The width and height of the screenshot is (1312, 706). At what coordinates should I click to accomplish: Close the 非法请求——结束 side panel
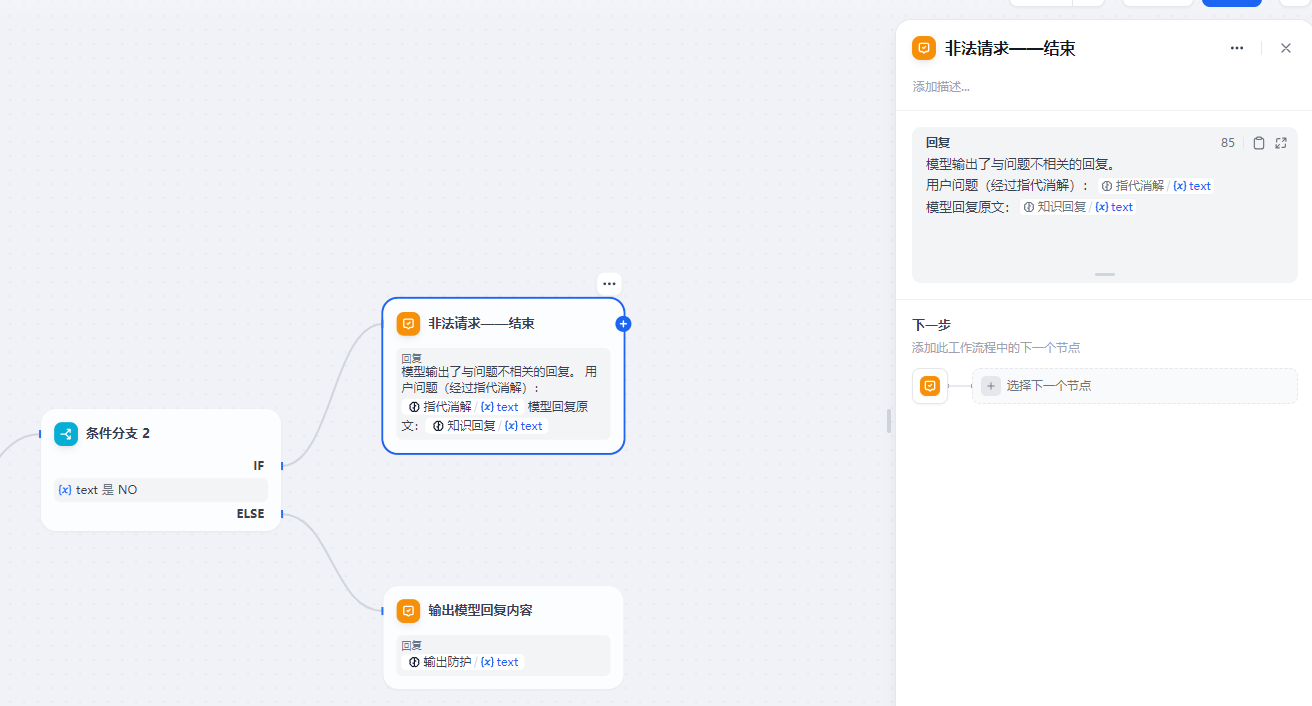(1286, 48)
